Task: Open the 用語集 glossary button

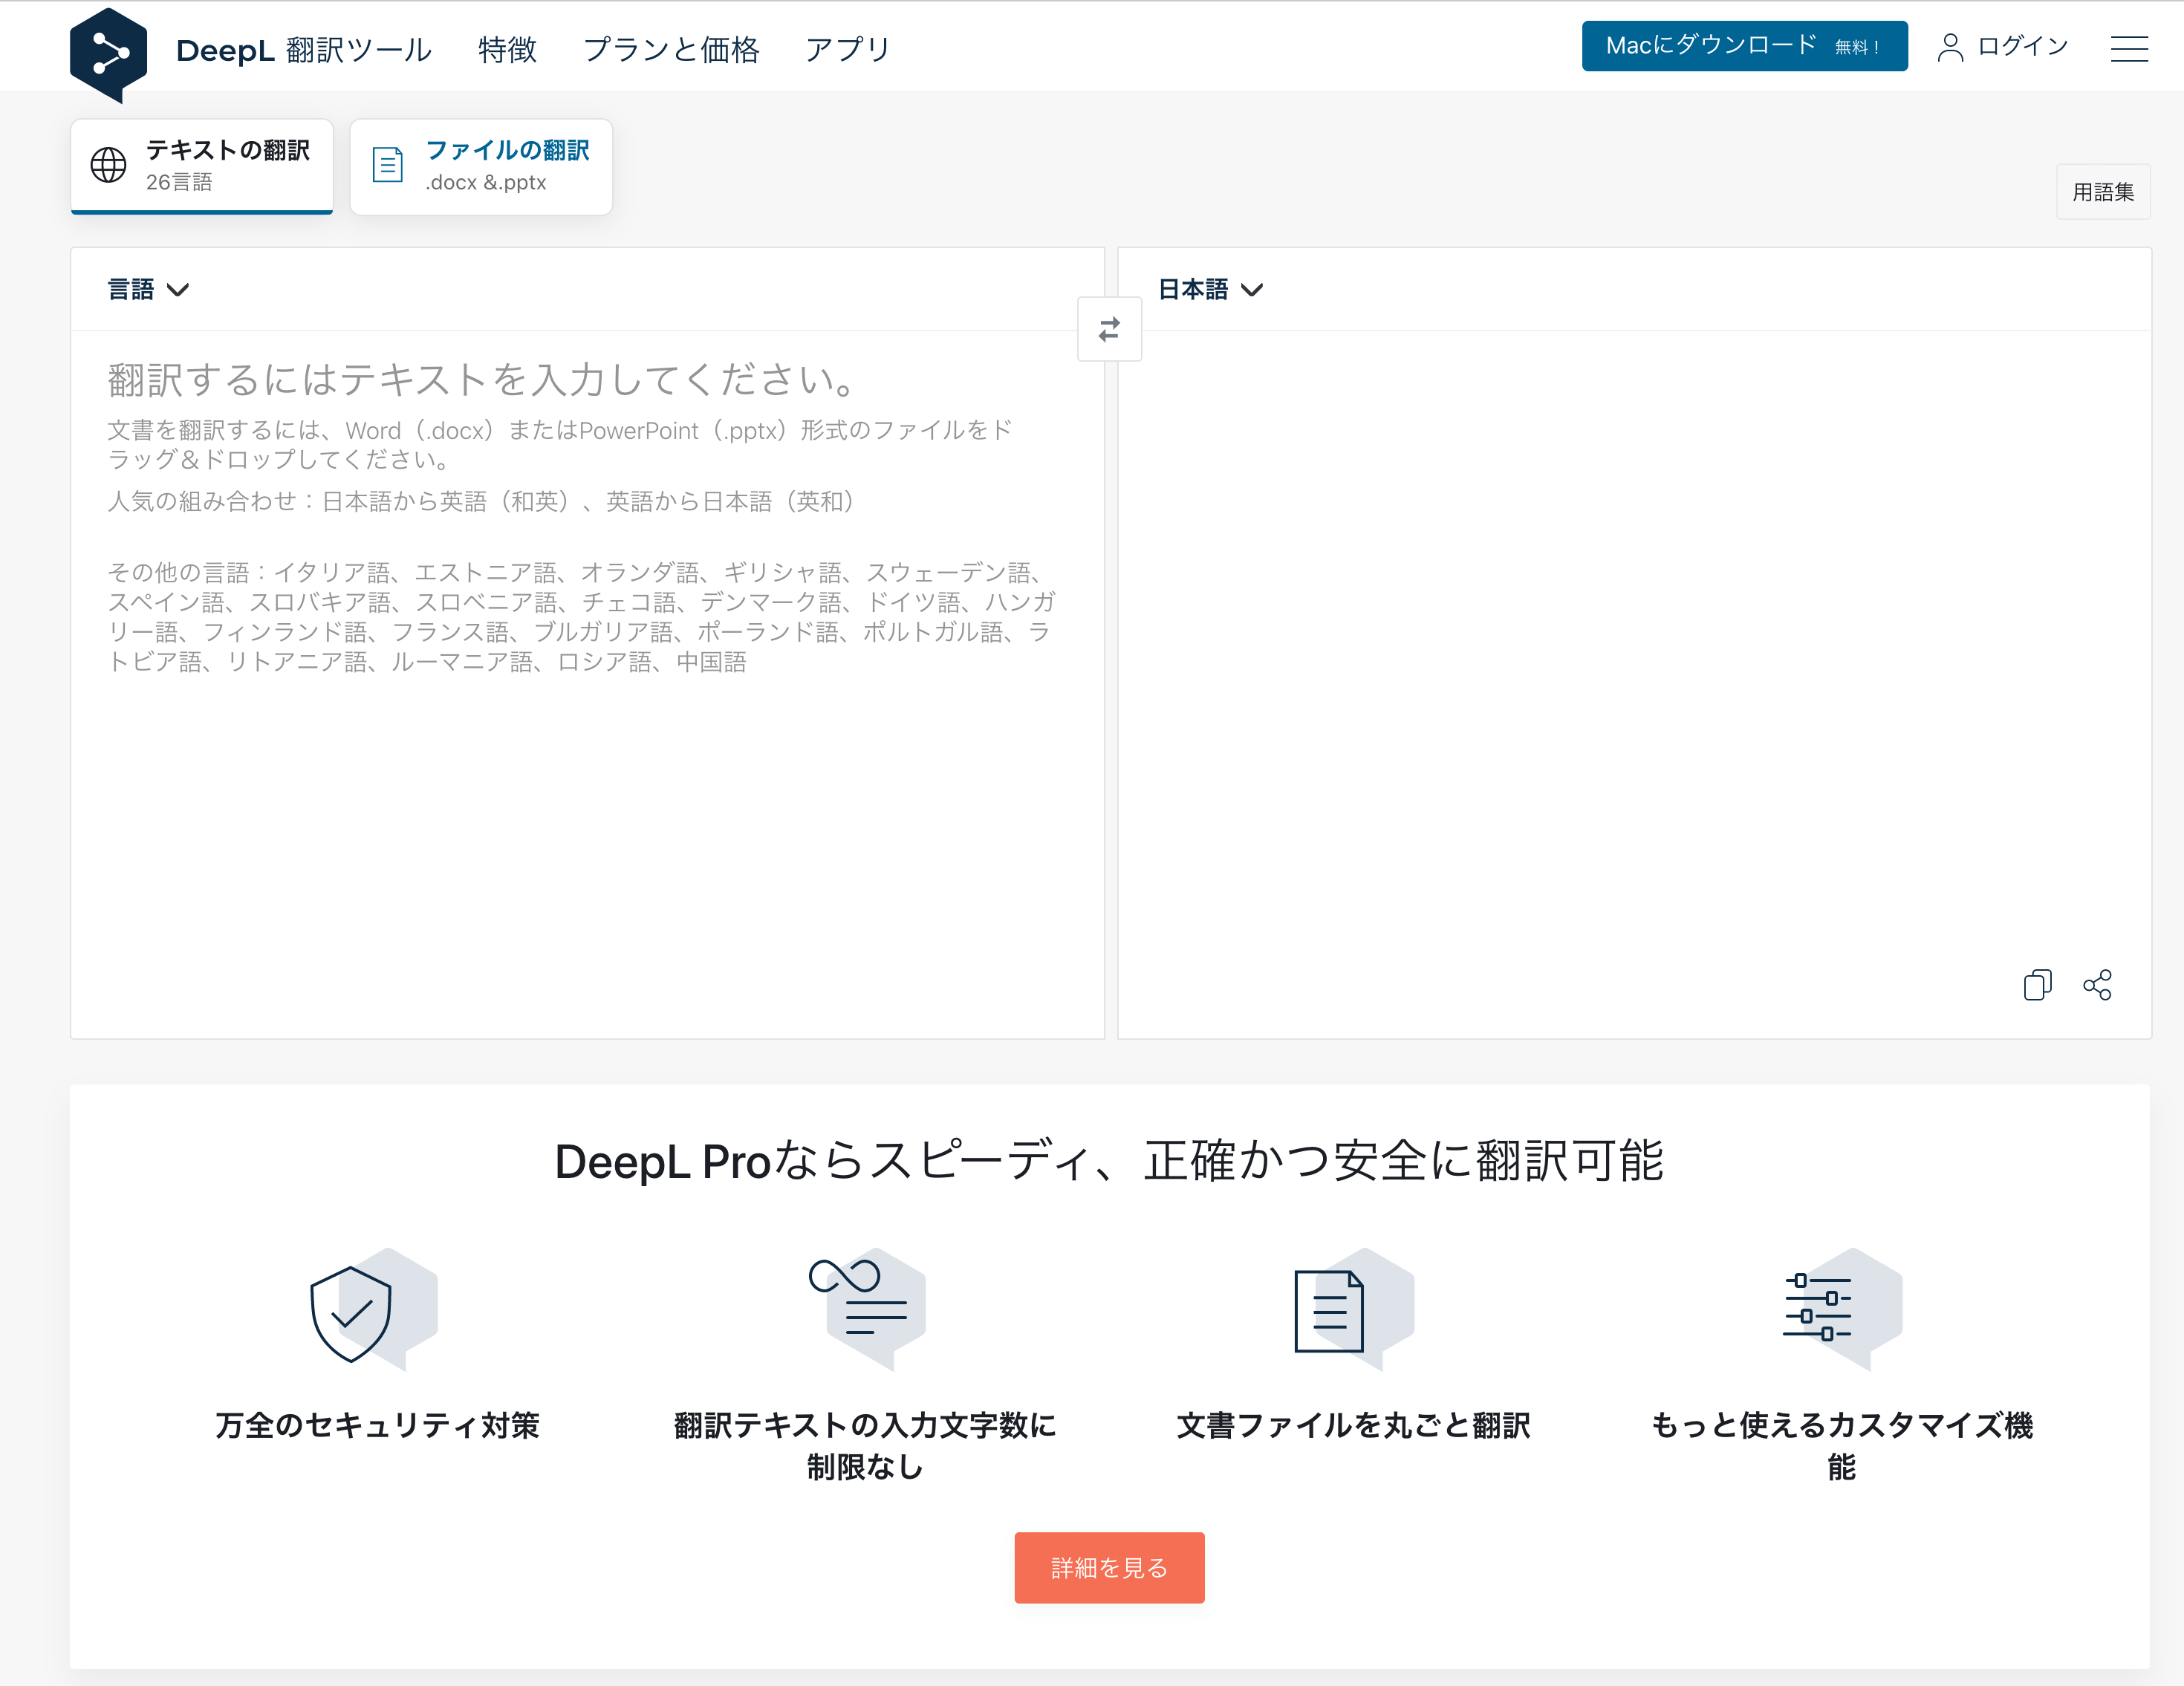Action: tap(2103, 192)
